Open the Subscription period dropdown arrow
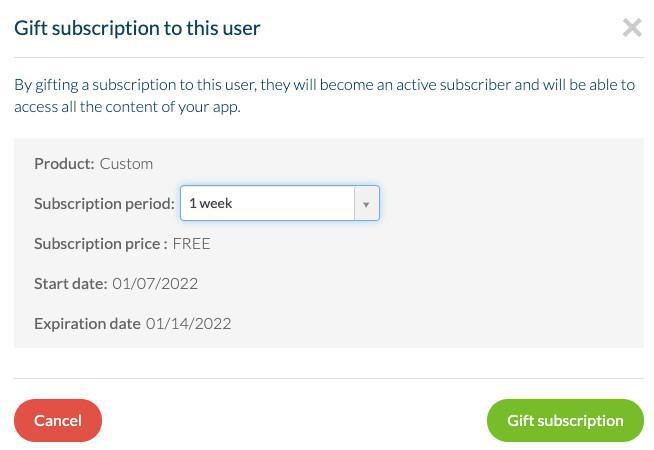 pyautogui.click(x=366, y=204)
